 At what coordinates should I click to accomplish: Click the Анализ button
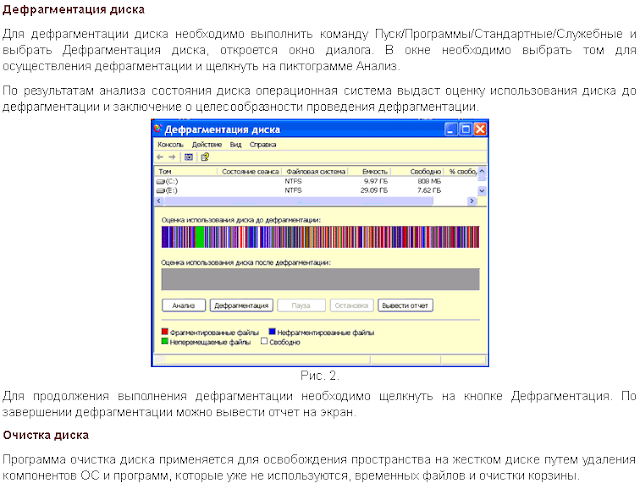pos(184,305)
